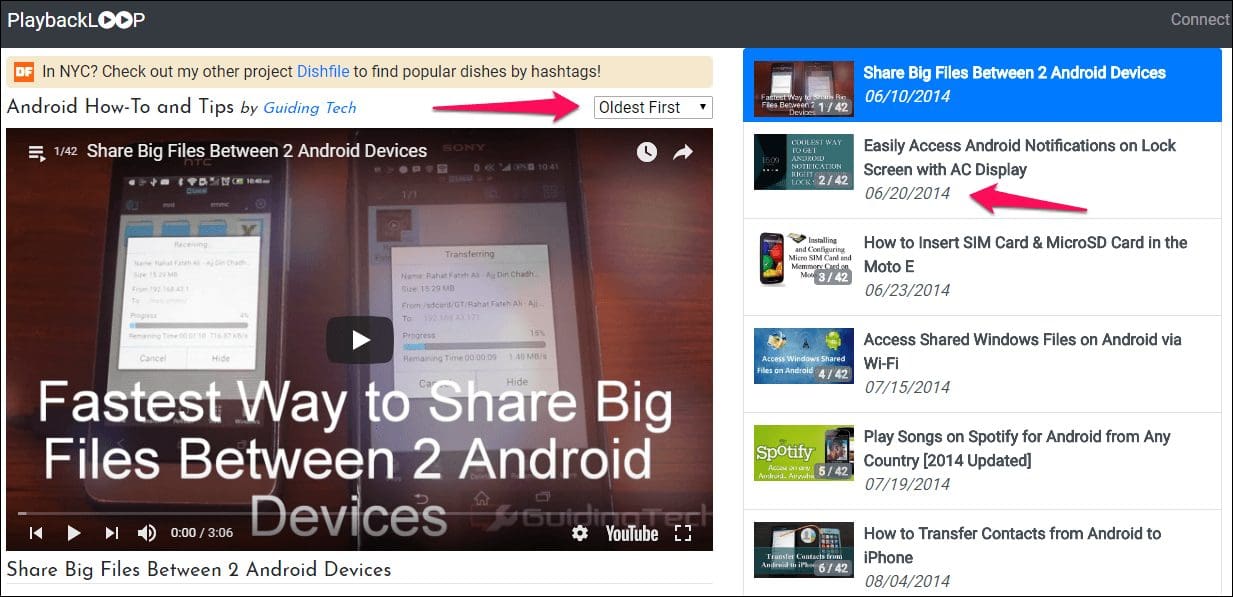Open the Oldest First sorting dropdown
Viewport: 1233px width, 597px height.
pos(652,107)
